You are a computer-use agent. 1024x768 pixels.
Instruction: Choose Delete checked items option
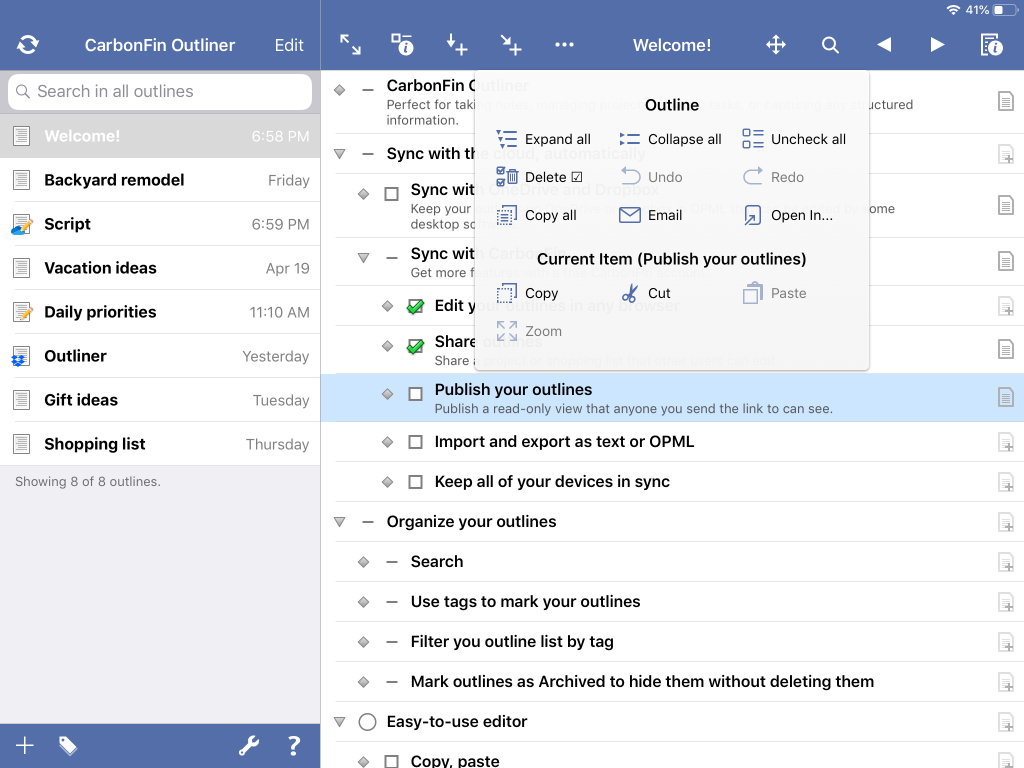tap(539, 177)
